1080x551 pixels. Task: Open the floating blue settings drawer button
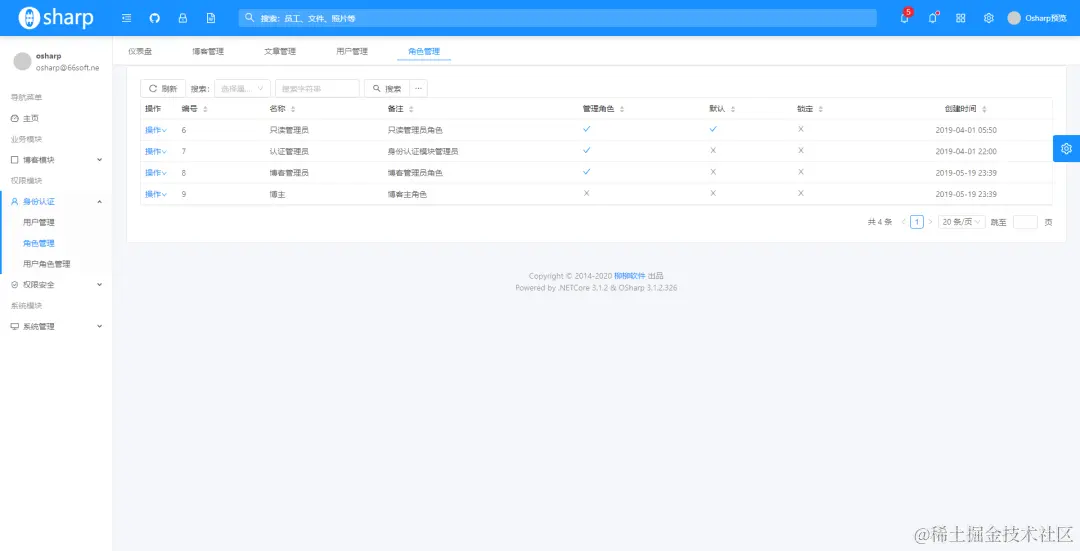[x=1066, y=148]
